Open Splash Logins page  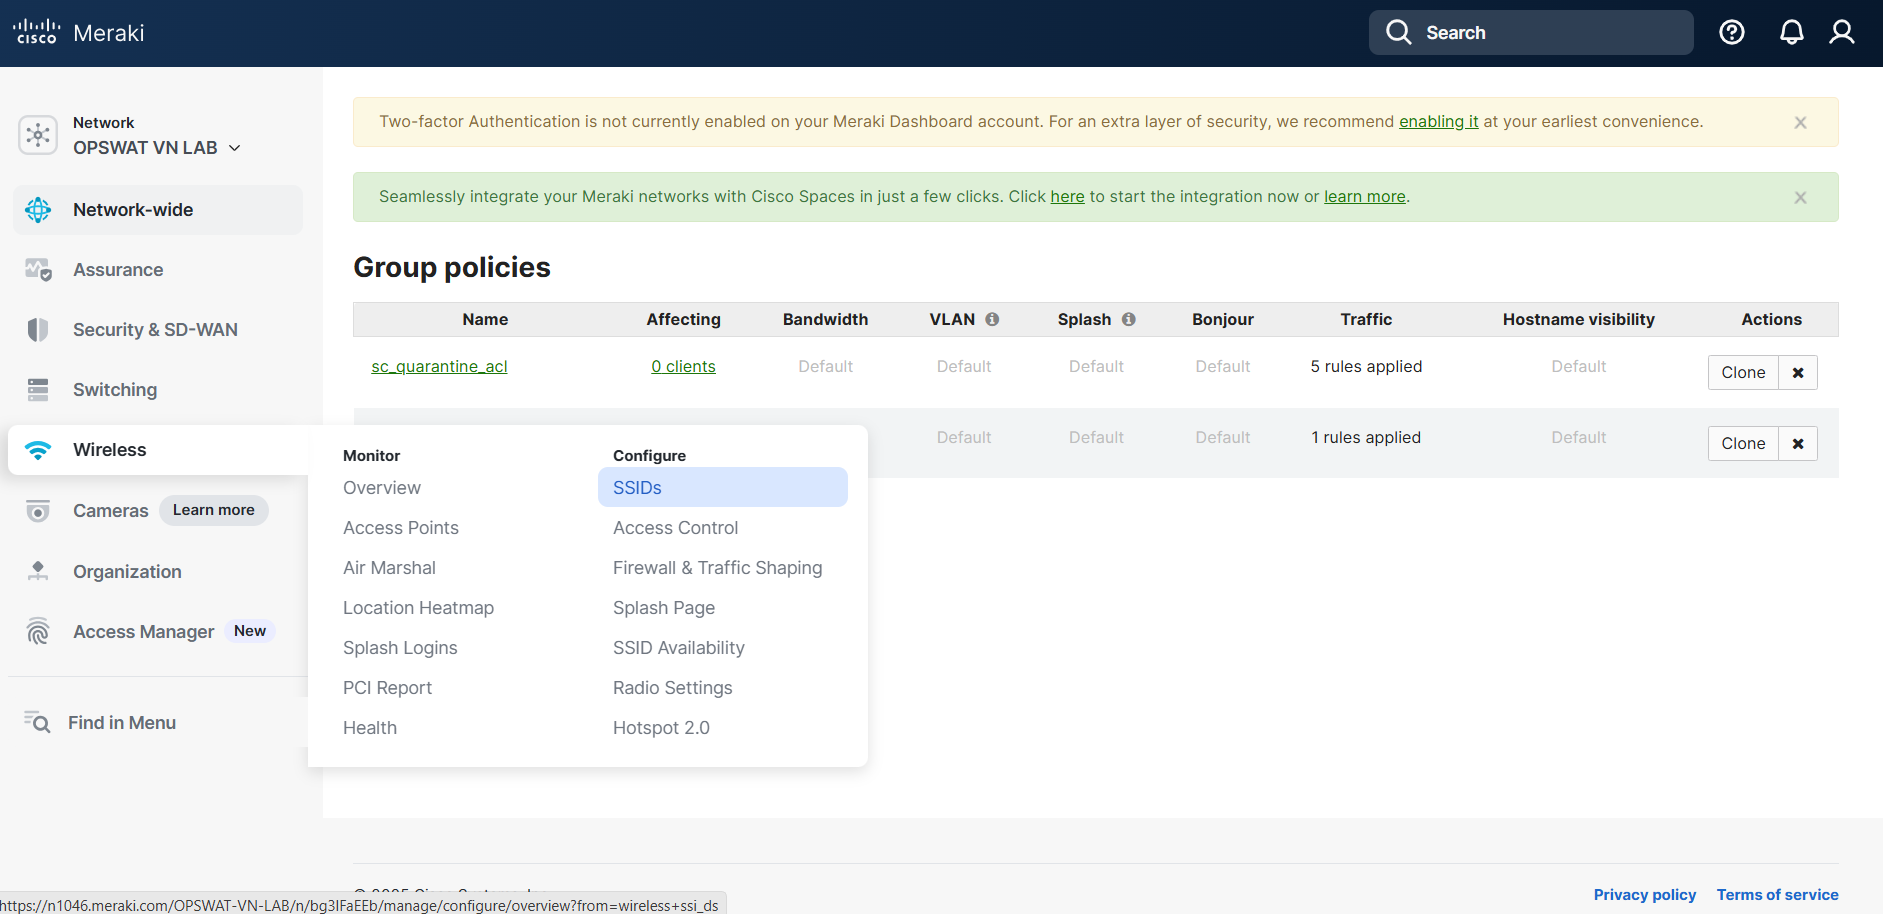coord(400,648)
